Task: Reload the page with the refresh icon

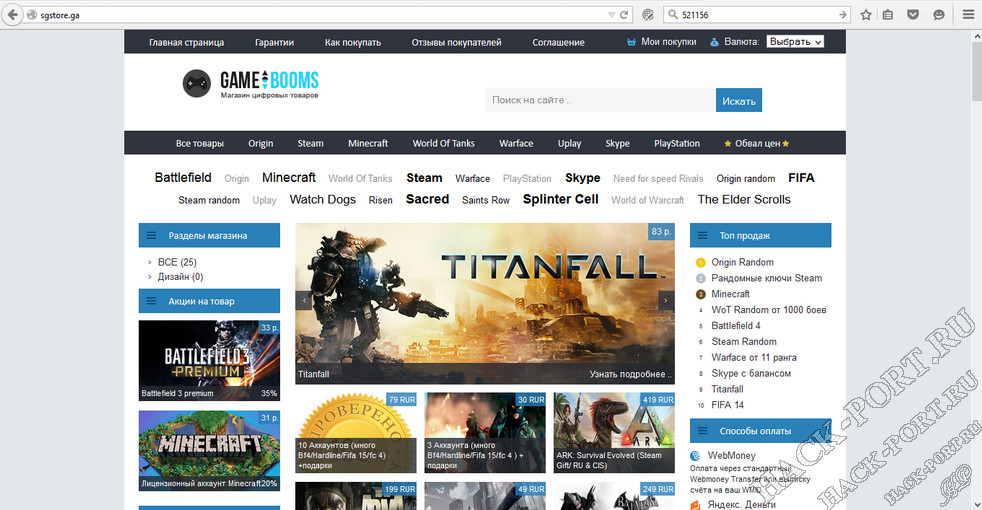Action: pyautogui.click(x=624, y=14)
